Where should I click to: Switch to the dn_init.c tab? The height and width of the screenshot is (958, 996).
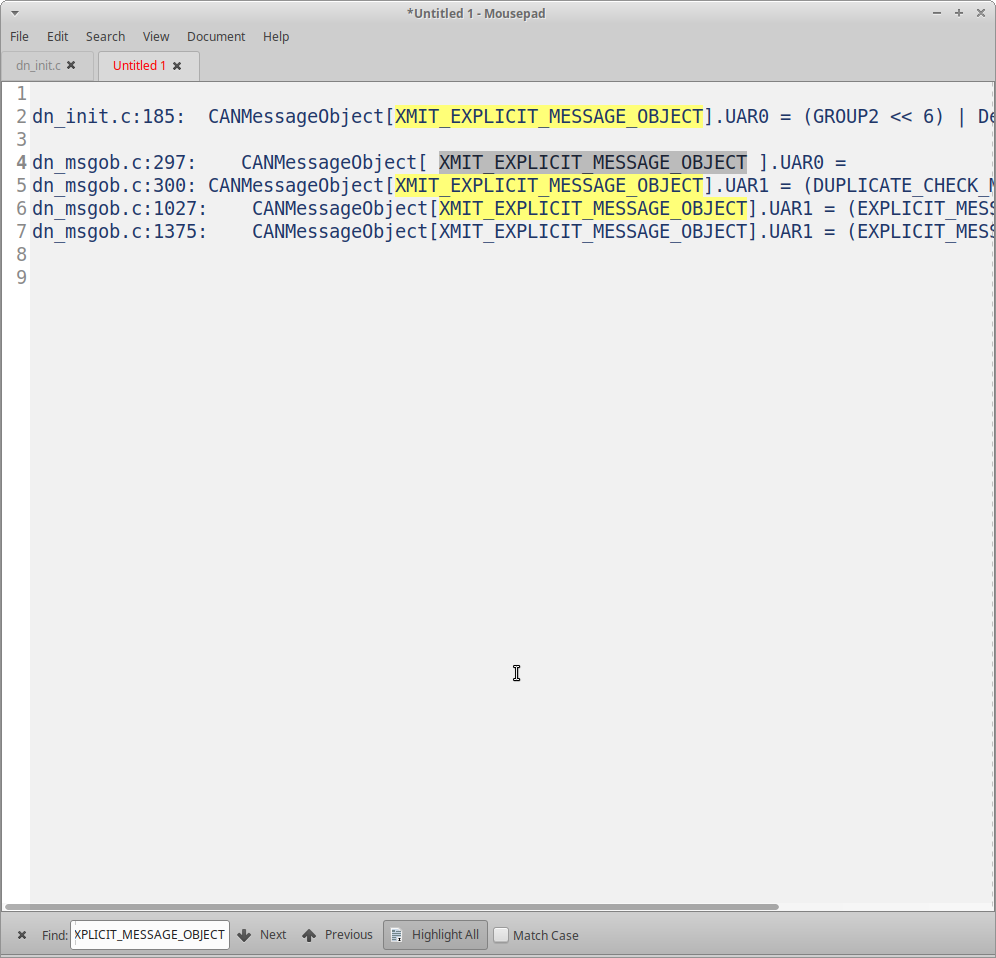coord(38,66)
